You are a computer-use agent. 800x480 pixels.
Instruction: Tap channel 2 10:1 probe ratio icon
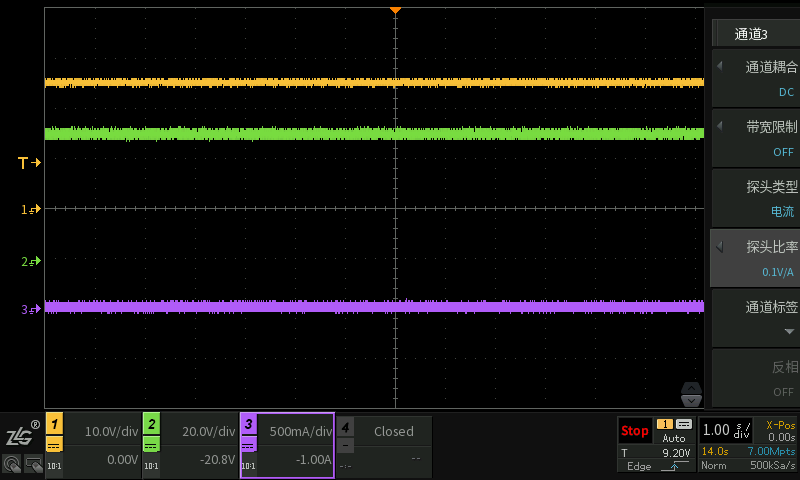click(x=151, y=466)
